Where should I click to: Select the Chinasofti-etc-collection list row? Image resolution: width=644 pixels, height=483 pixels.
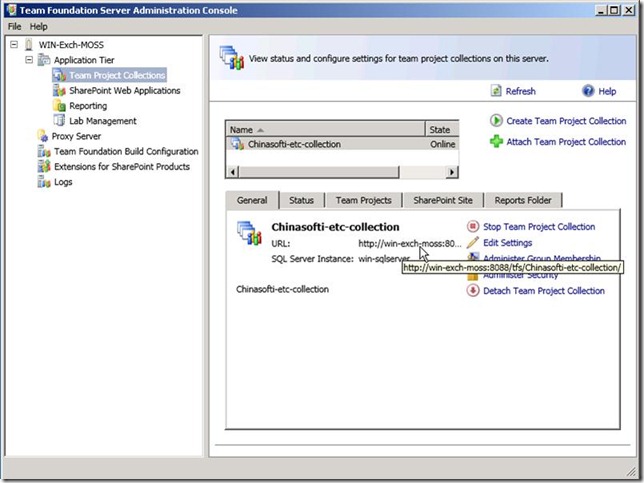[x=342, y=144]
